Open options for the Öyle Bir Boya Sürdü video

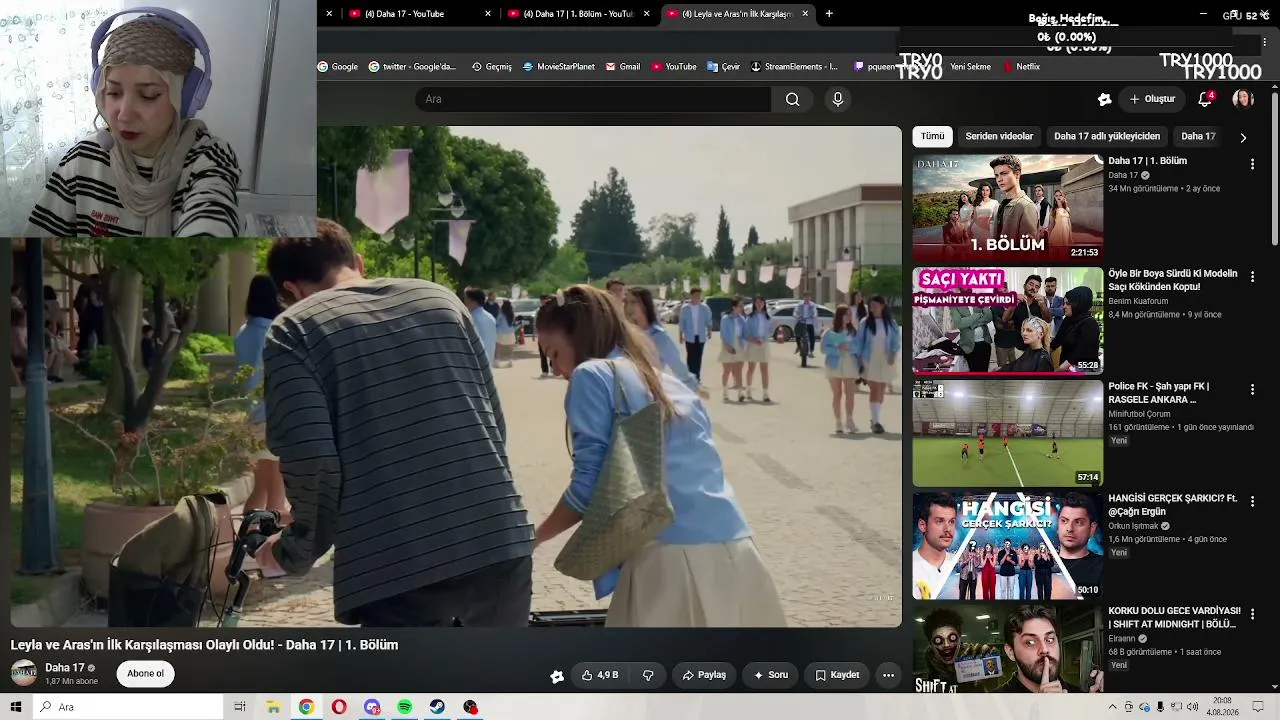pos(1252,276)
